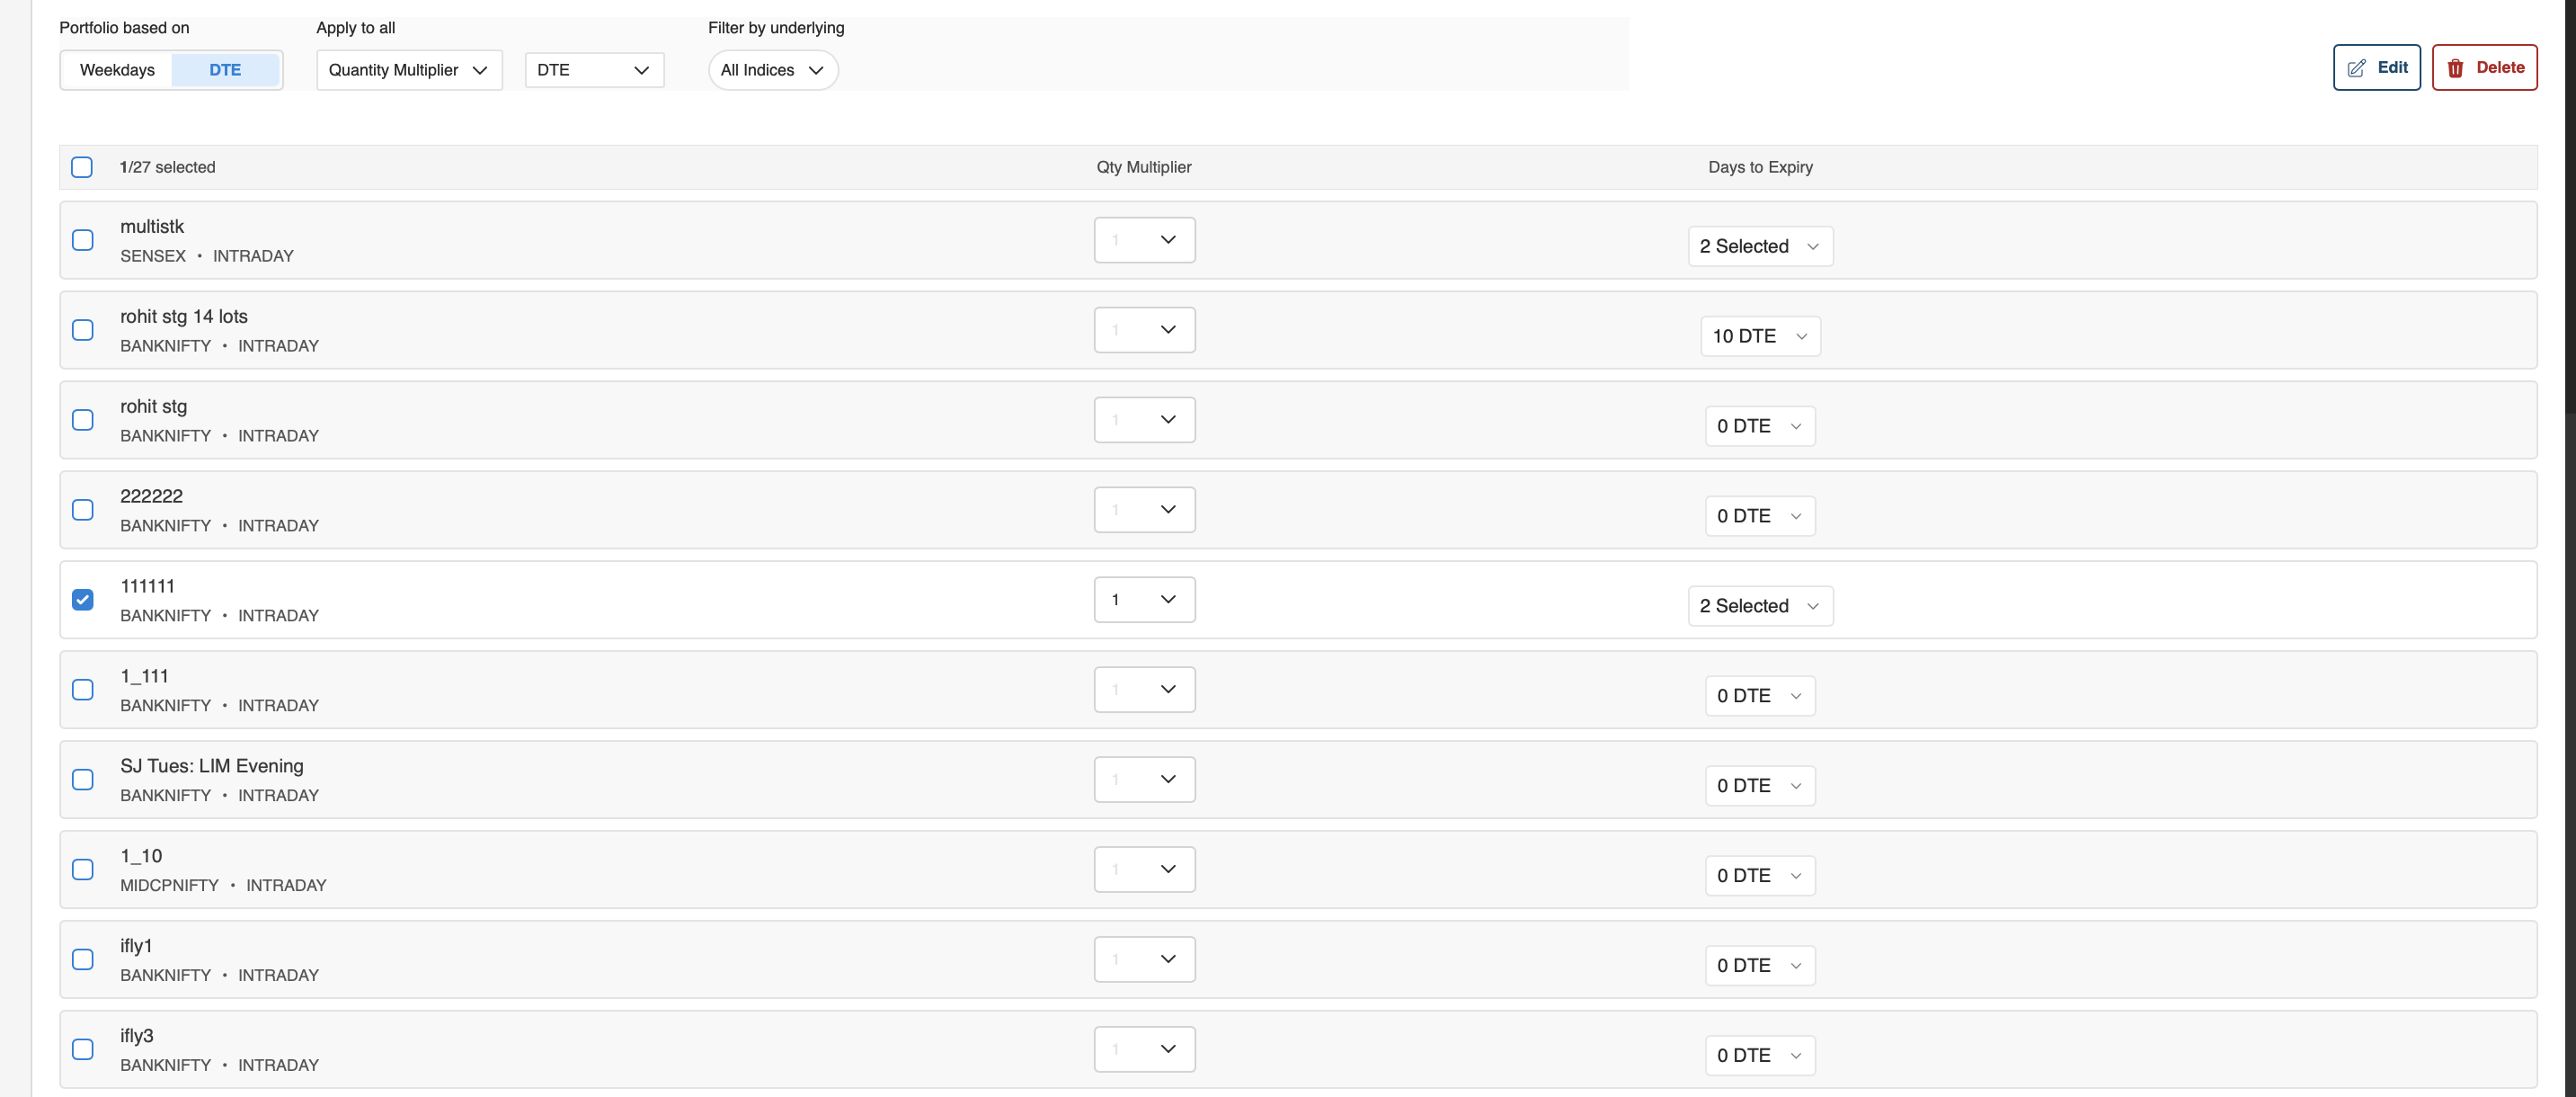Select all strategies using header checkbox

tap(81, 167)
